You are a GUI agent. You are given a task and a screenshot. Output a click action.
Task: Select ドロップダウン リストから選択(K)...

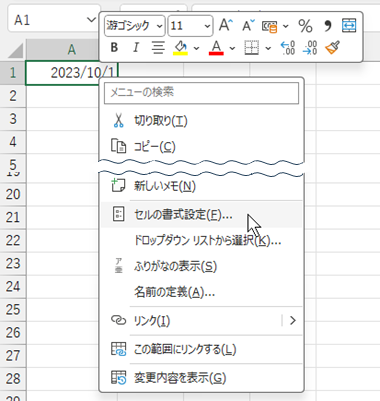coord(201,240)
